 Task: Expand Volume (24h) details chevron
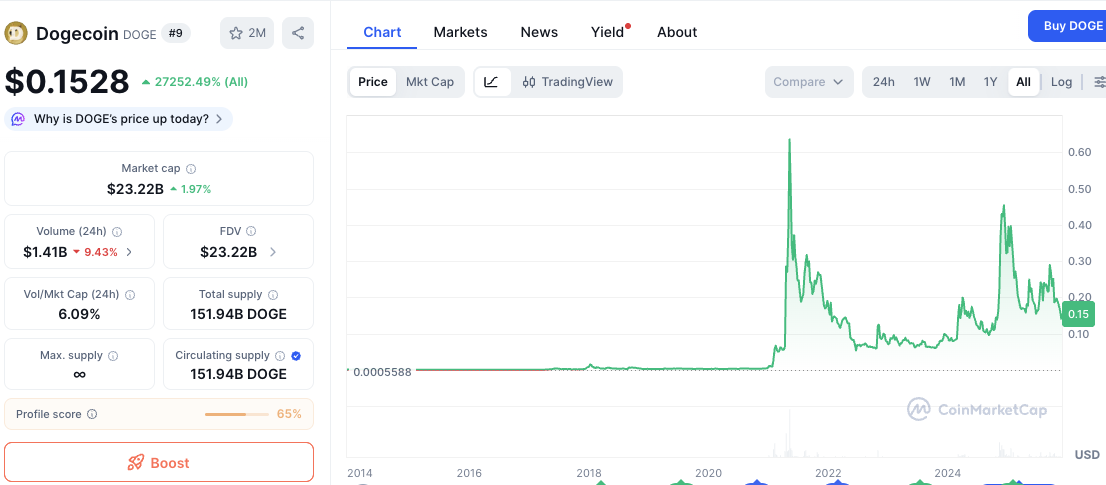click(x=129, y=252)
